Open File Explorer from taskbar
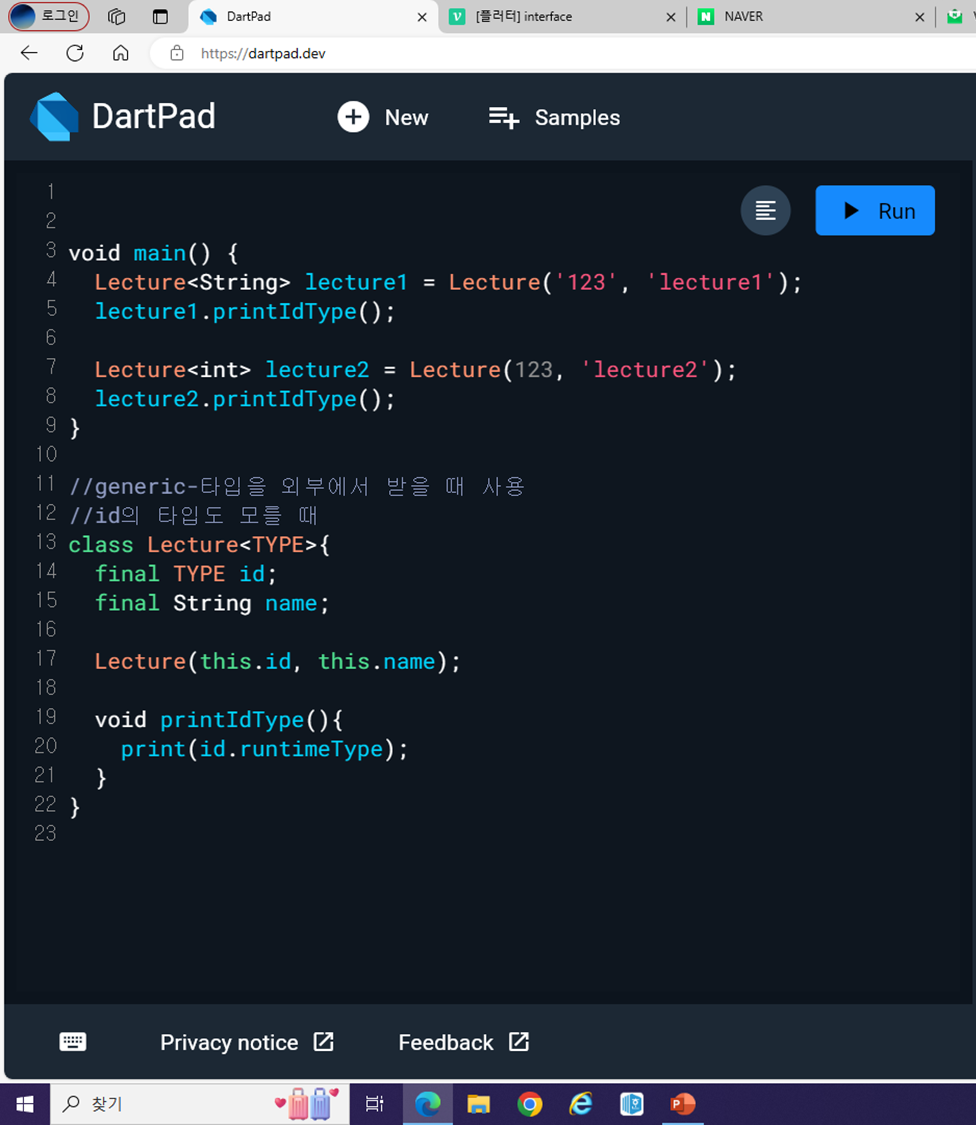This screenshot has width=976, height=1125. (x=479, y=1103)
